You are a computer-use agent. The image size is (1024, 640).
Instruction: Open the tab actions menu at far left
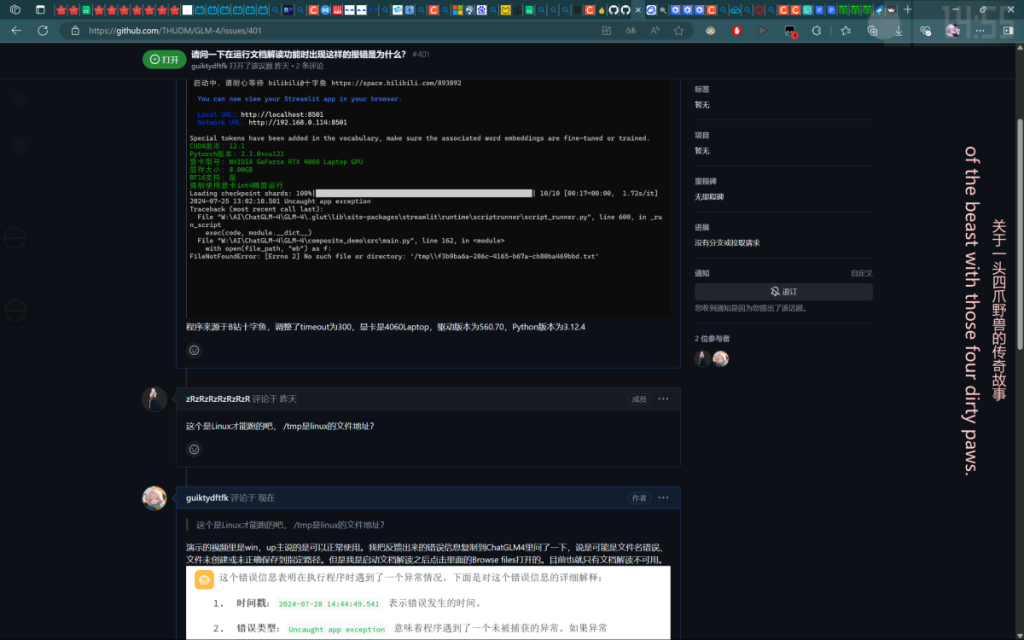pyautogui.click(x=14, y=10)
